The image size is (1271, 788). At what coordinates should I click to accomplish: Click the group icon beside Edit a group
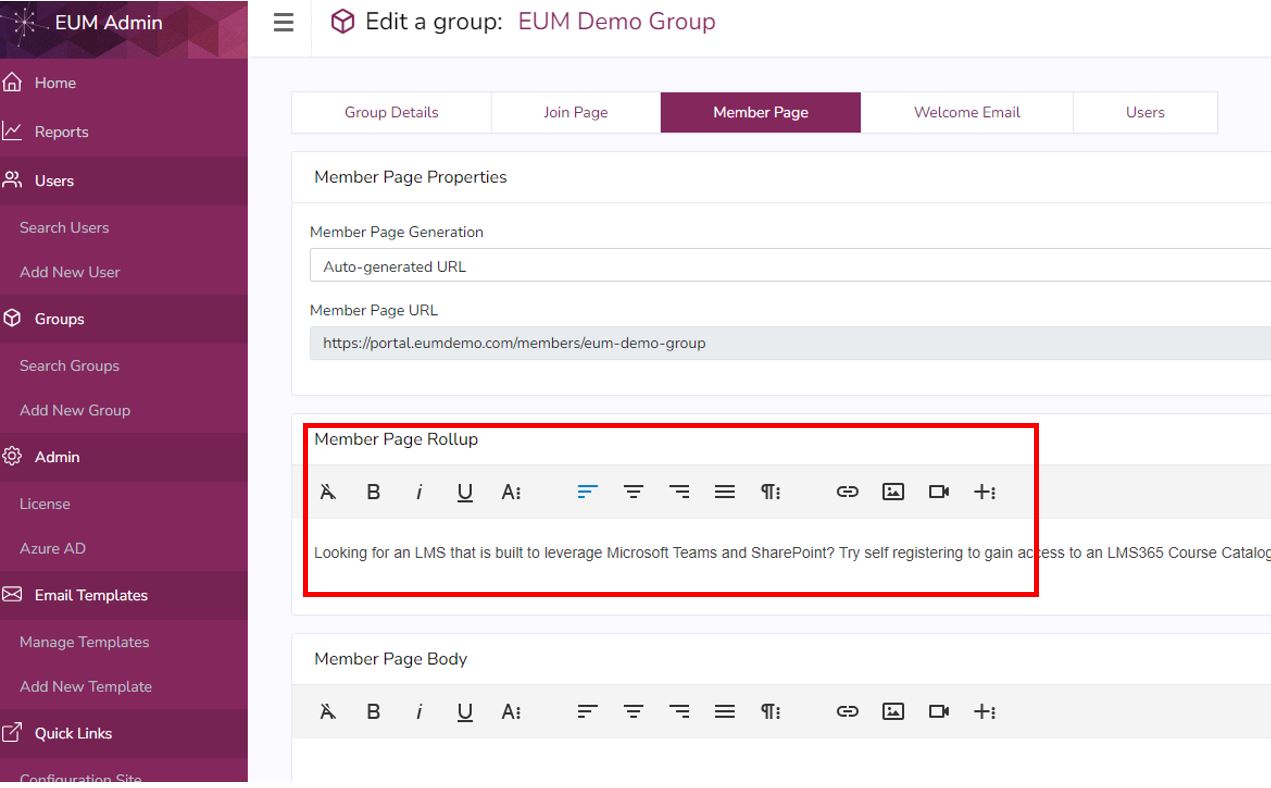coord(341,21)
